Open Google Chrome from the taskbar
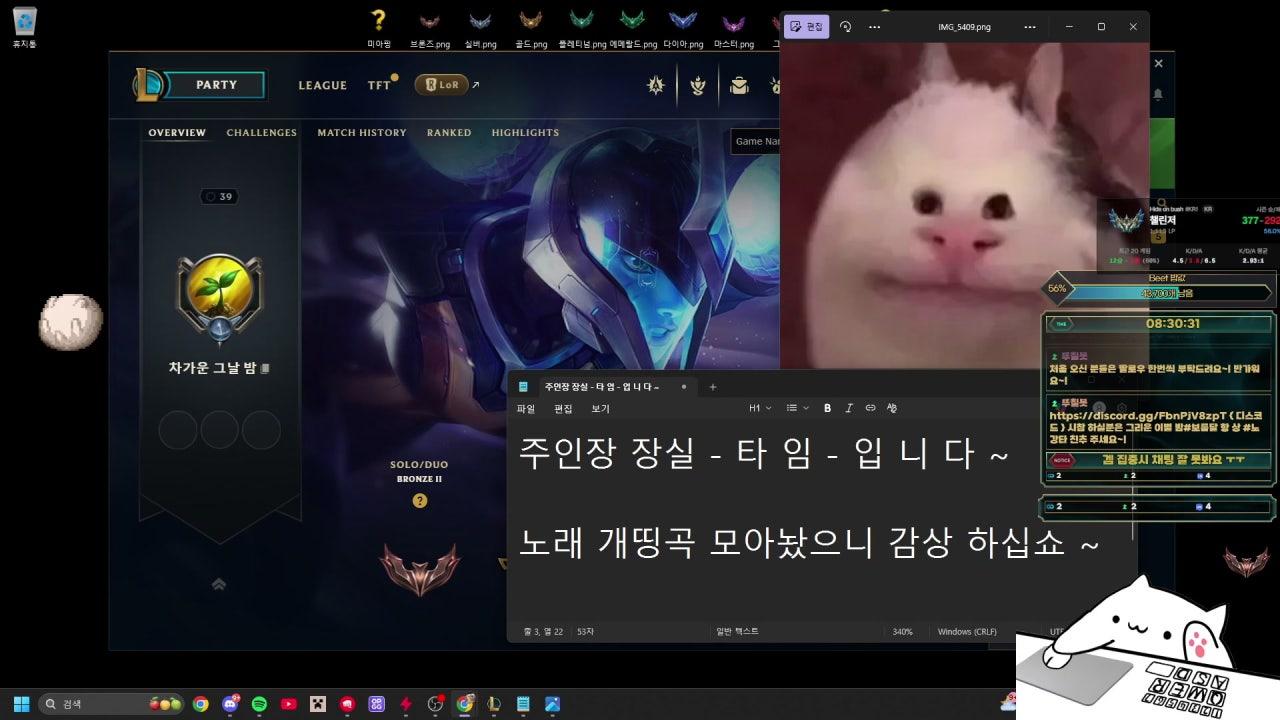This screenshot has height=720, width=1280. click(200, 704)
